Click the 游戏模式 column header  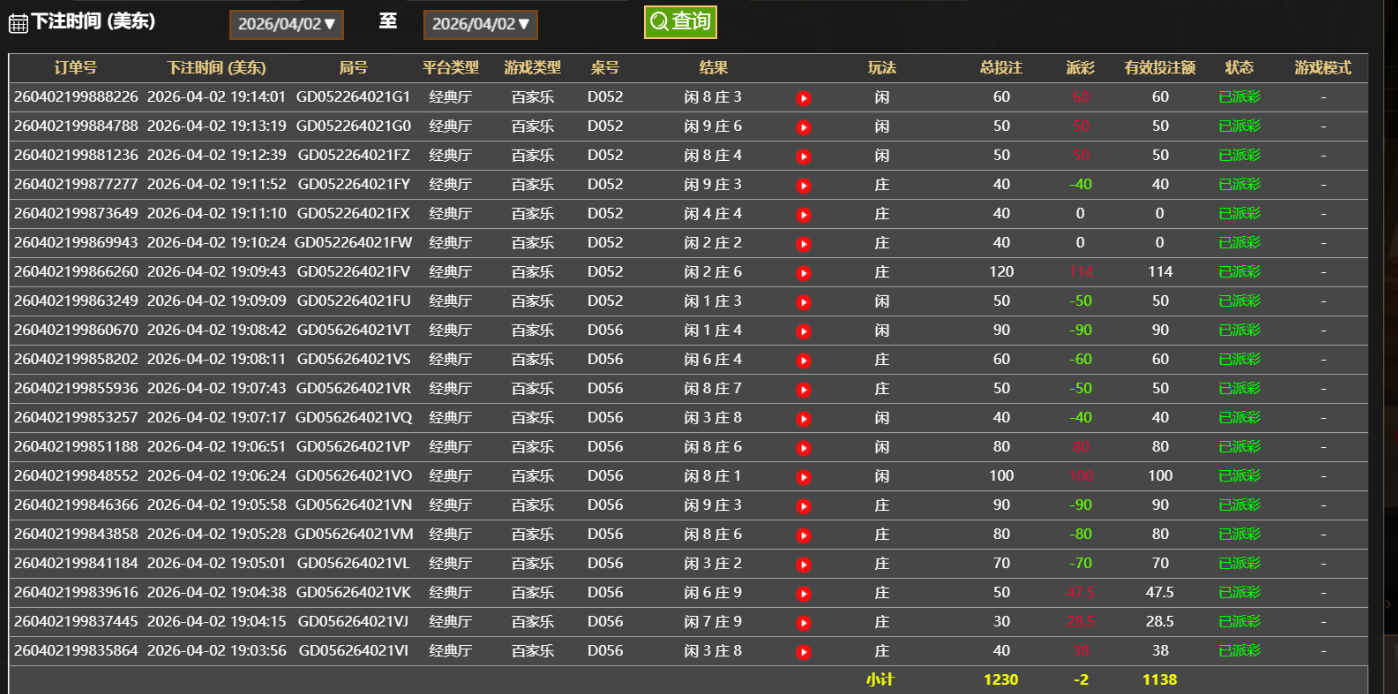1322,68
